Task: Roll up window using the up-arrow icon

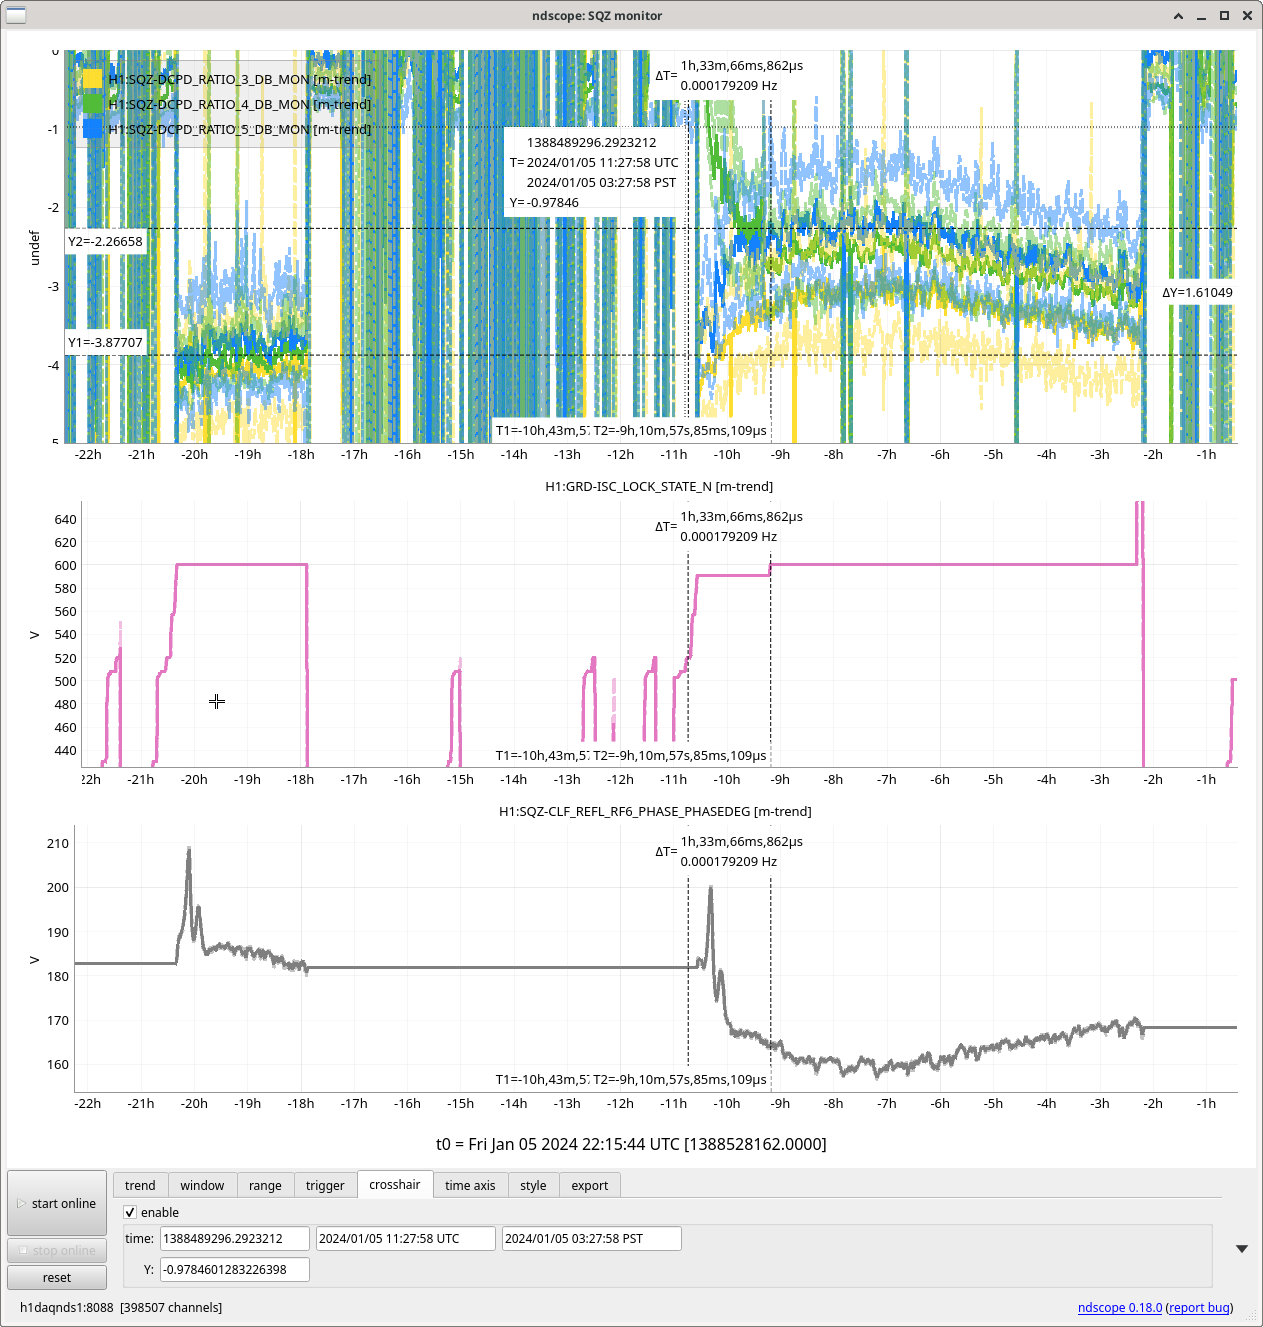Action: click(x=1179, y=16)
